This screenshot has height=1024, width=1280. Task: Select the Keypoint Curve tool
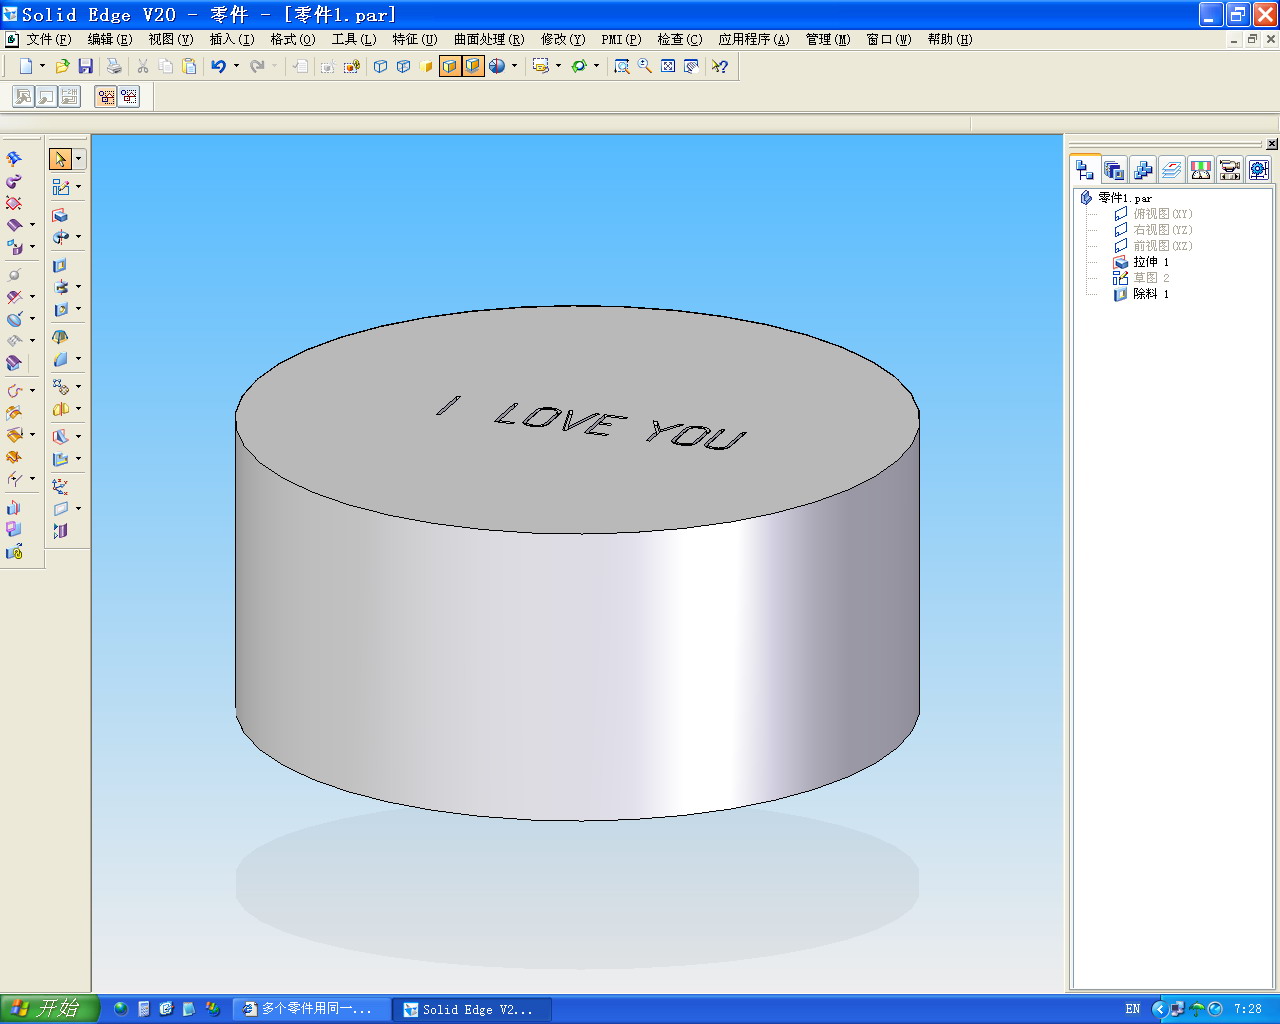click(x=14, y=391)
